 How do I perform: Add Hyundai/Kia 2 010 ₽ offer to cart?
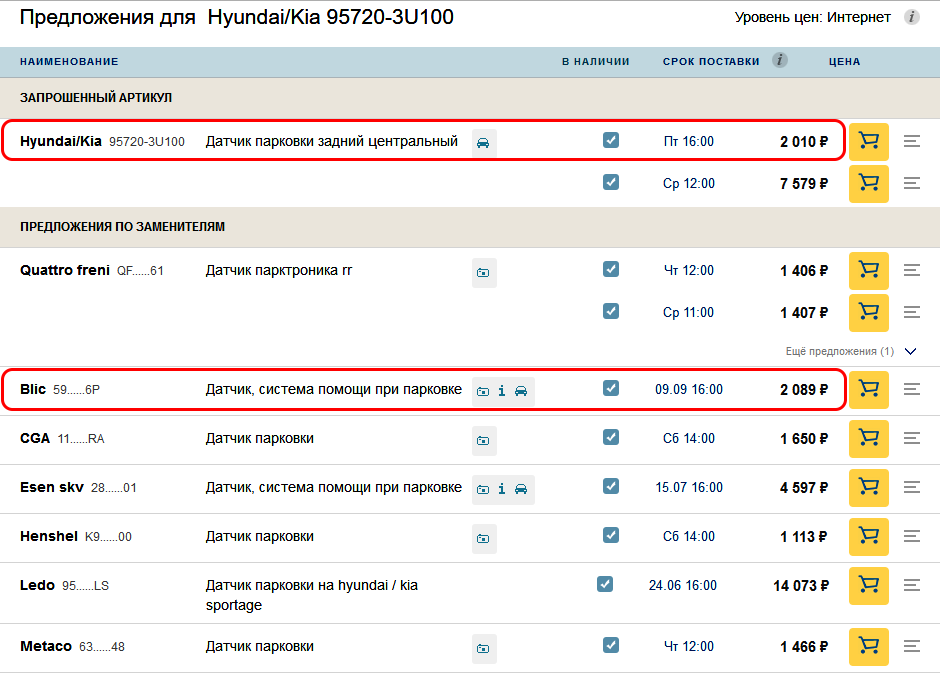coord(869,141)
